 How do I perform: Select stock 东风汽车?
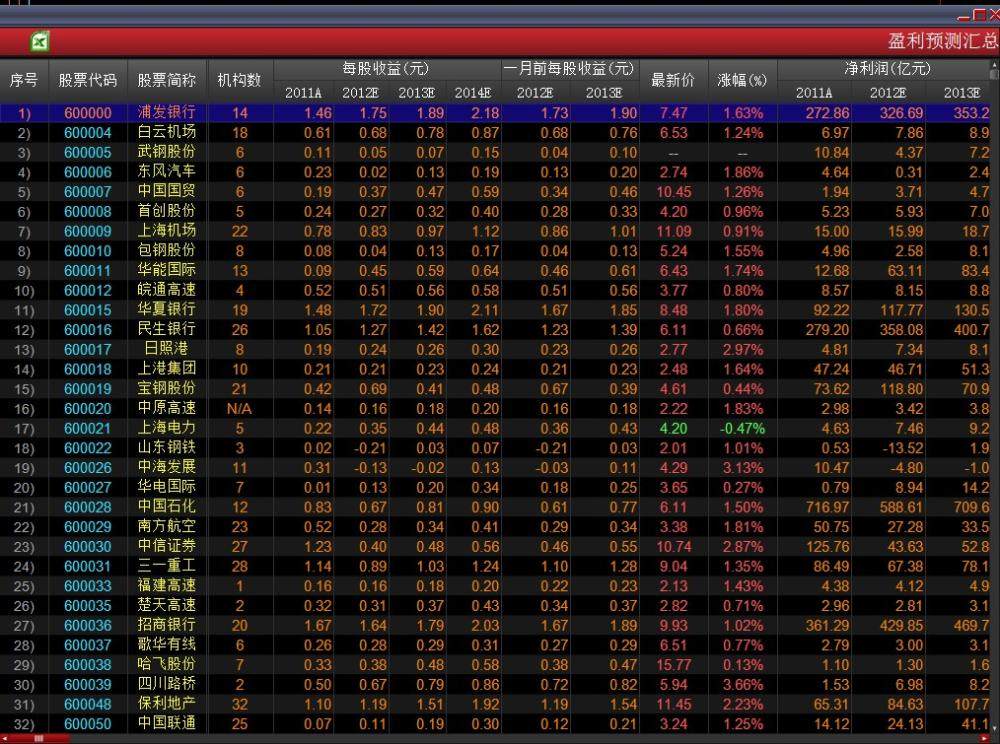tap(166, 172)
